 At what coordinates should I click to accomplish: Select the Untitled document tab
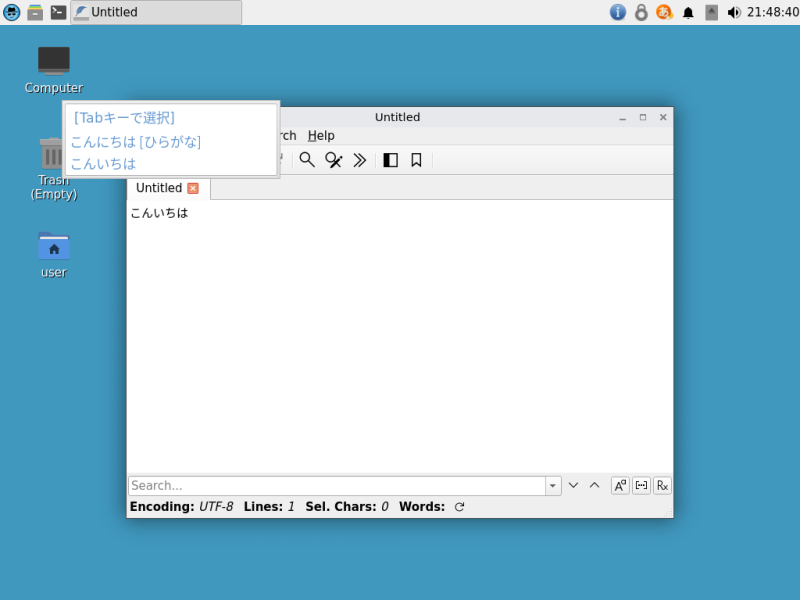coord(160,188)
